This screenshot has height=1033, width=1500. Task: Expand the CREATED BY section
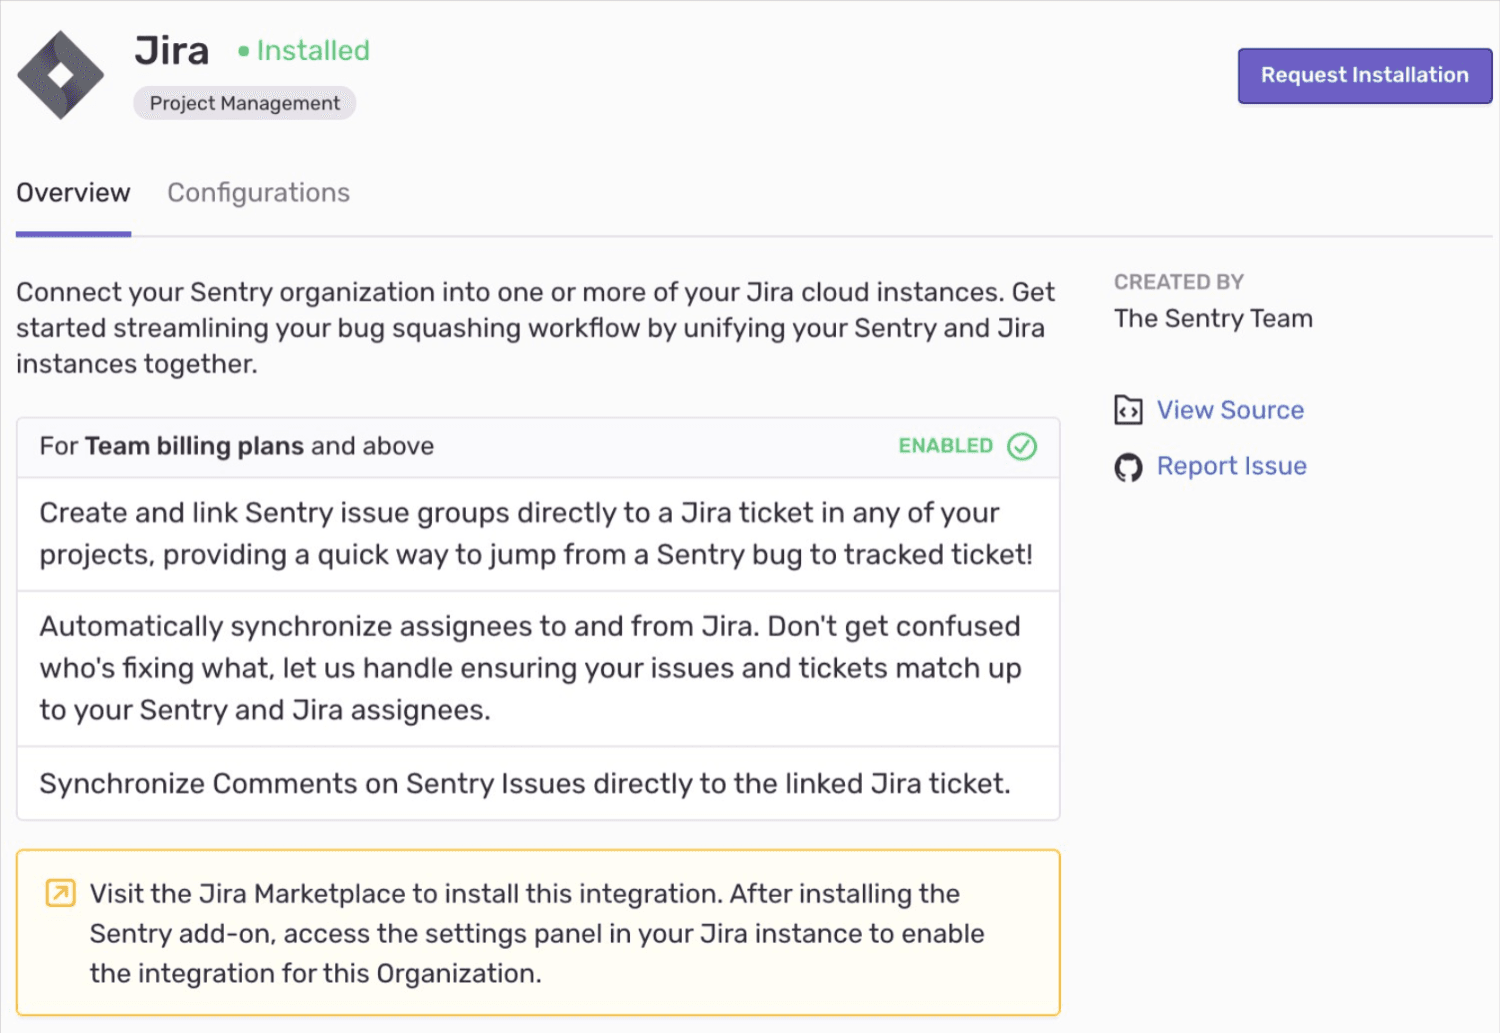pos(1179,282)
